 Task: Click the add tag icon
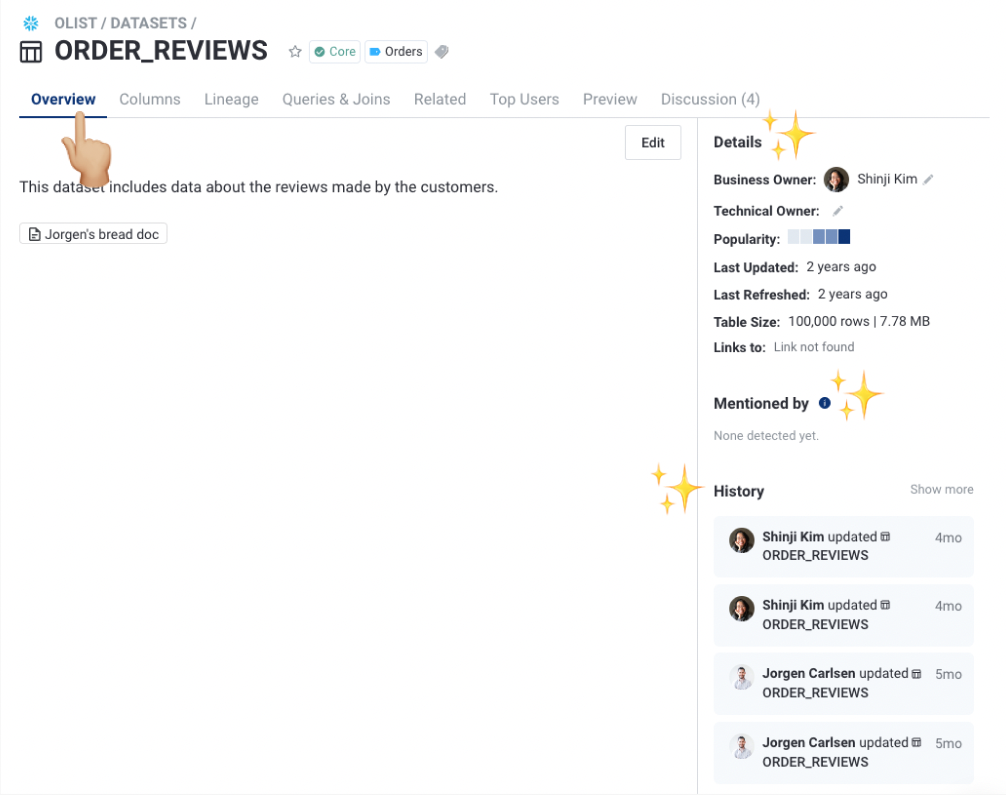(x=442, y=52)
